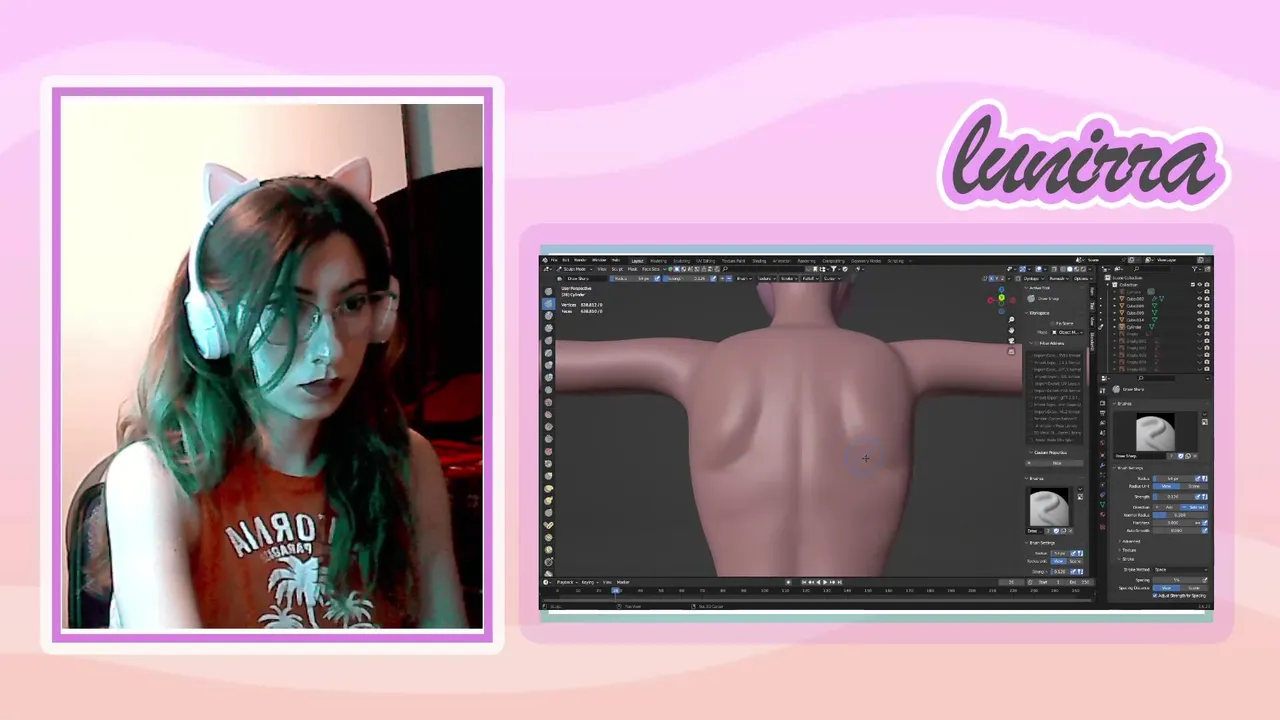Select the Inflate brush tool
1280x720 pixels.
point(548,365)
